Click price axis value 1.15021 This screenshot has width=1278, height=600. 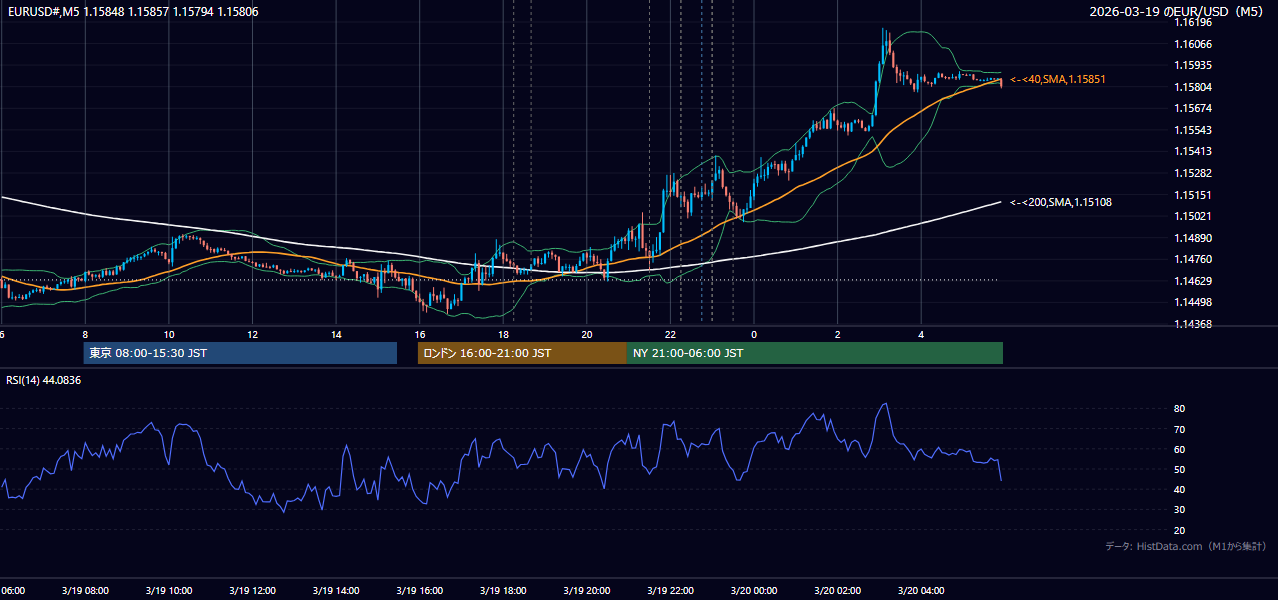tap(1192, 216)
